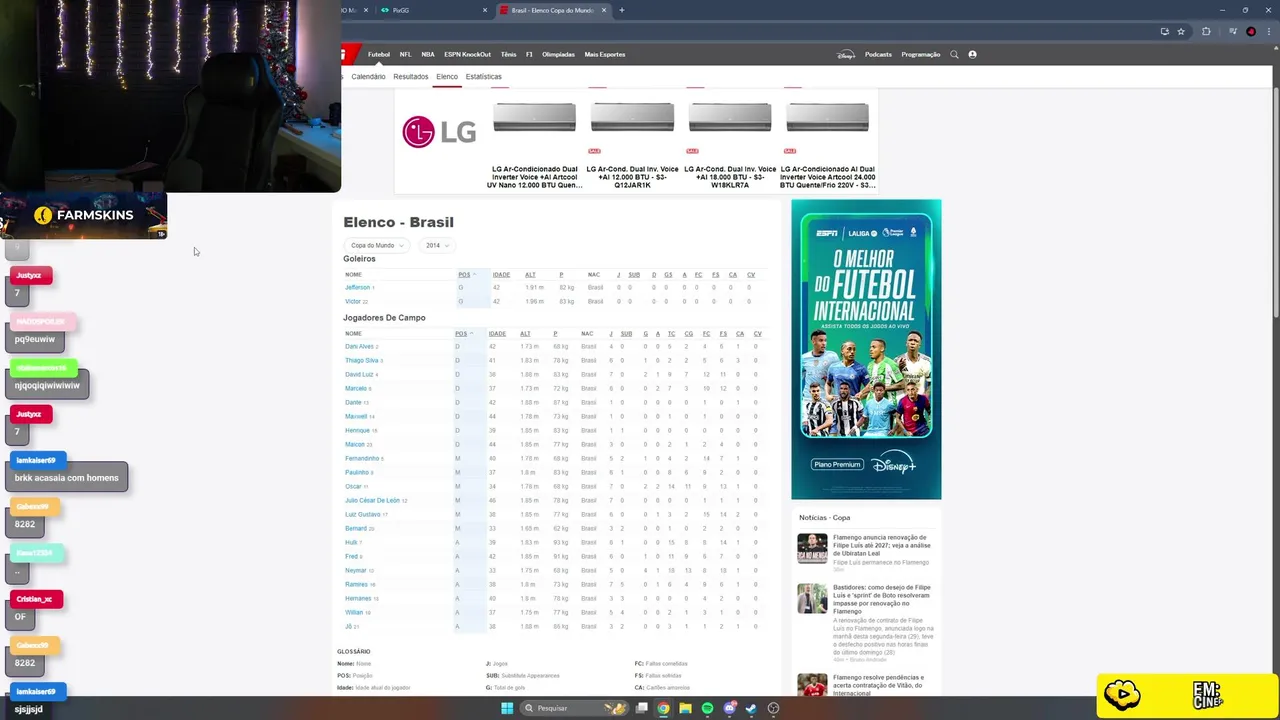Viewport: 1280px width, 720px height.
Task: Sort Goleiros table by GS column
Action: pos(668,274)
